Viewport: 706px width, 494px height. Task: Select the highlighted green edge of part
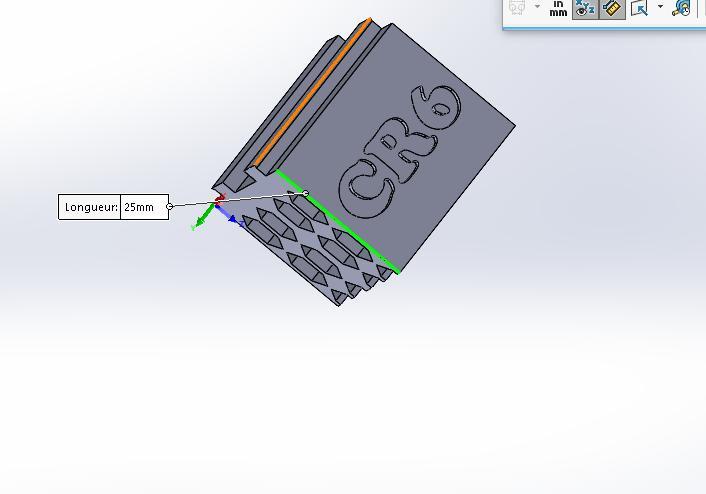pyautogui.click(x=337, y=221)
